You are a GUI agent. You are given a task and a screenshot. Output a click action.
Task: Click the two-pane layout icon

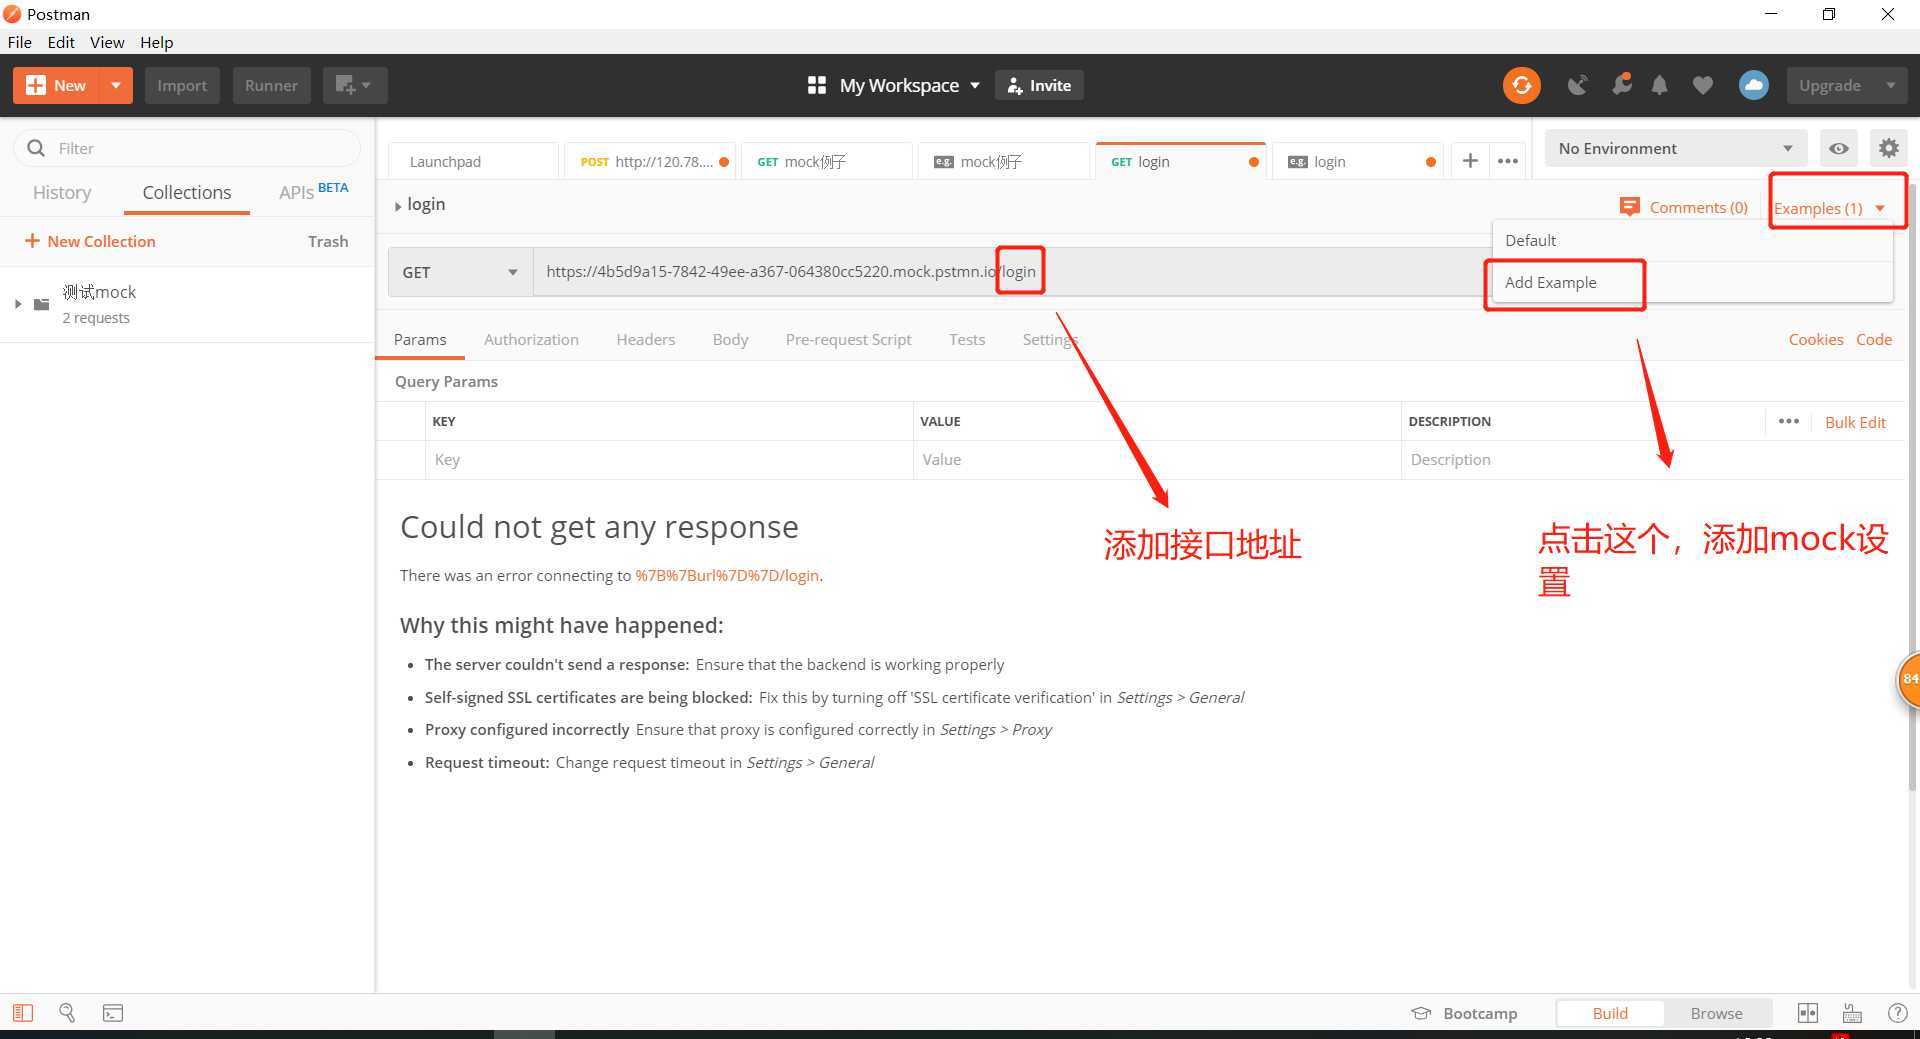(x=1807, y=1013)
